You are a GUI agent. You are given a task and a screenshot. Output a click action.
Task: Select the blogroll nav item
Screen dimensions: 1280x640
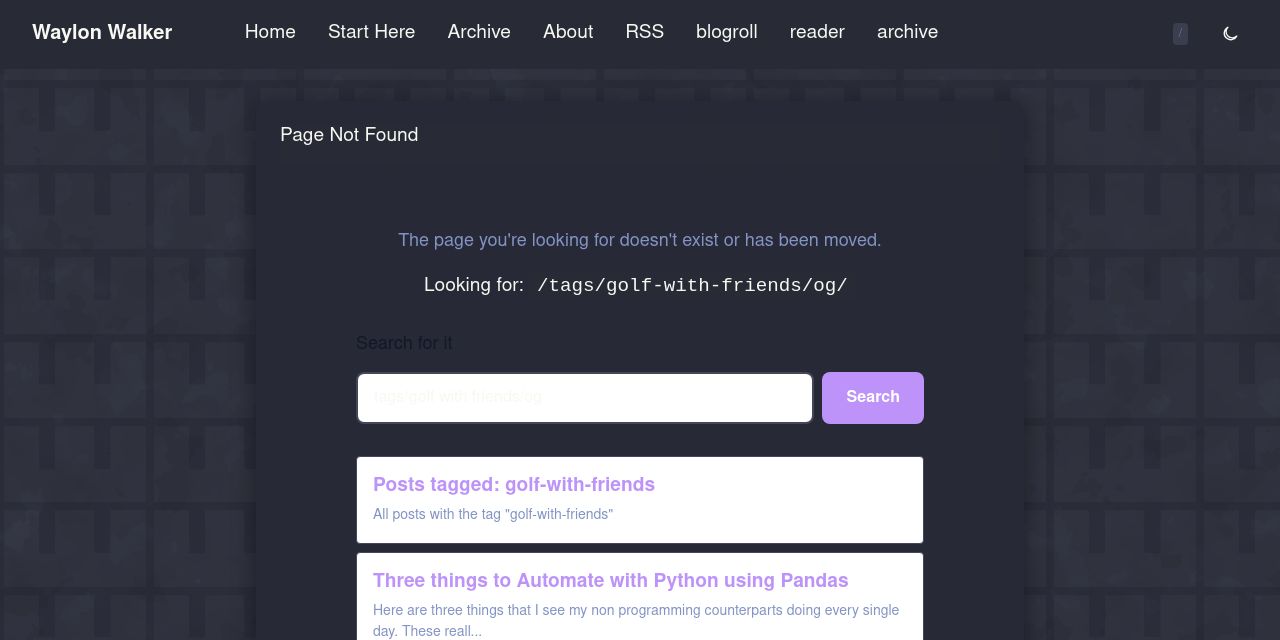[x=726, y=32]
